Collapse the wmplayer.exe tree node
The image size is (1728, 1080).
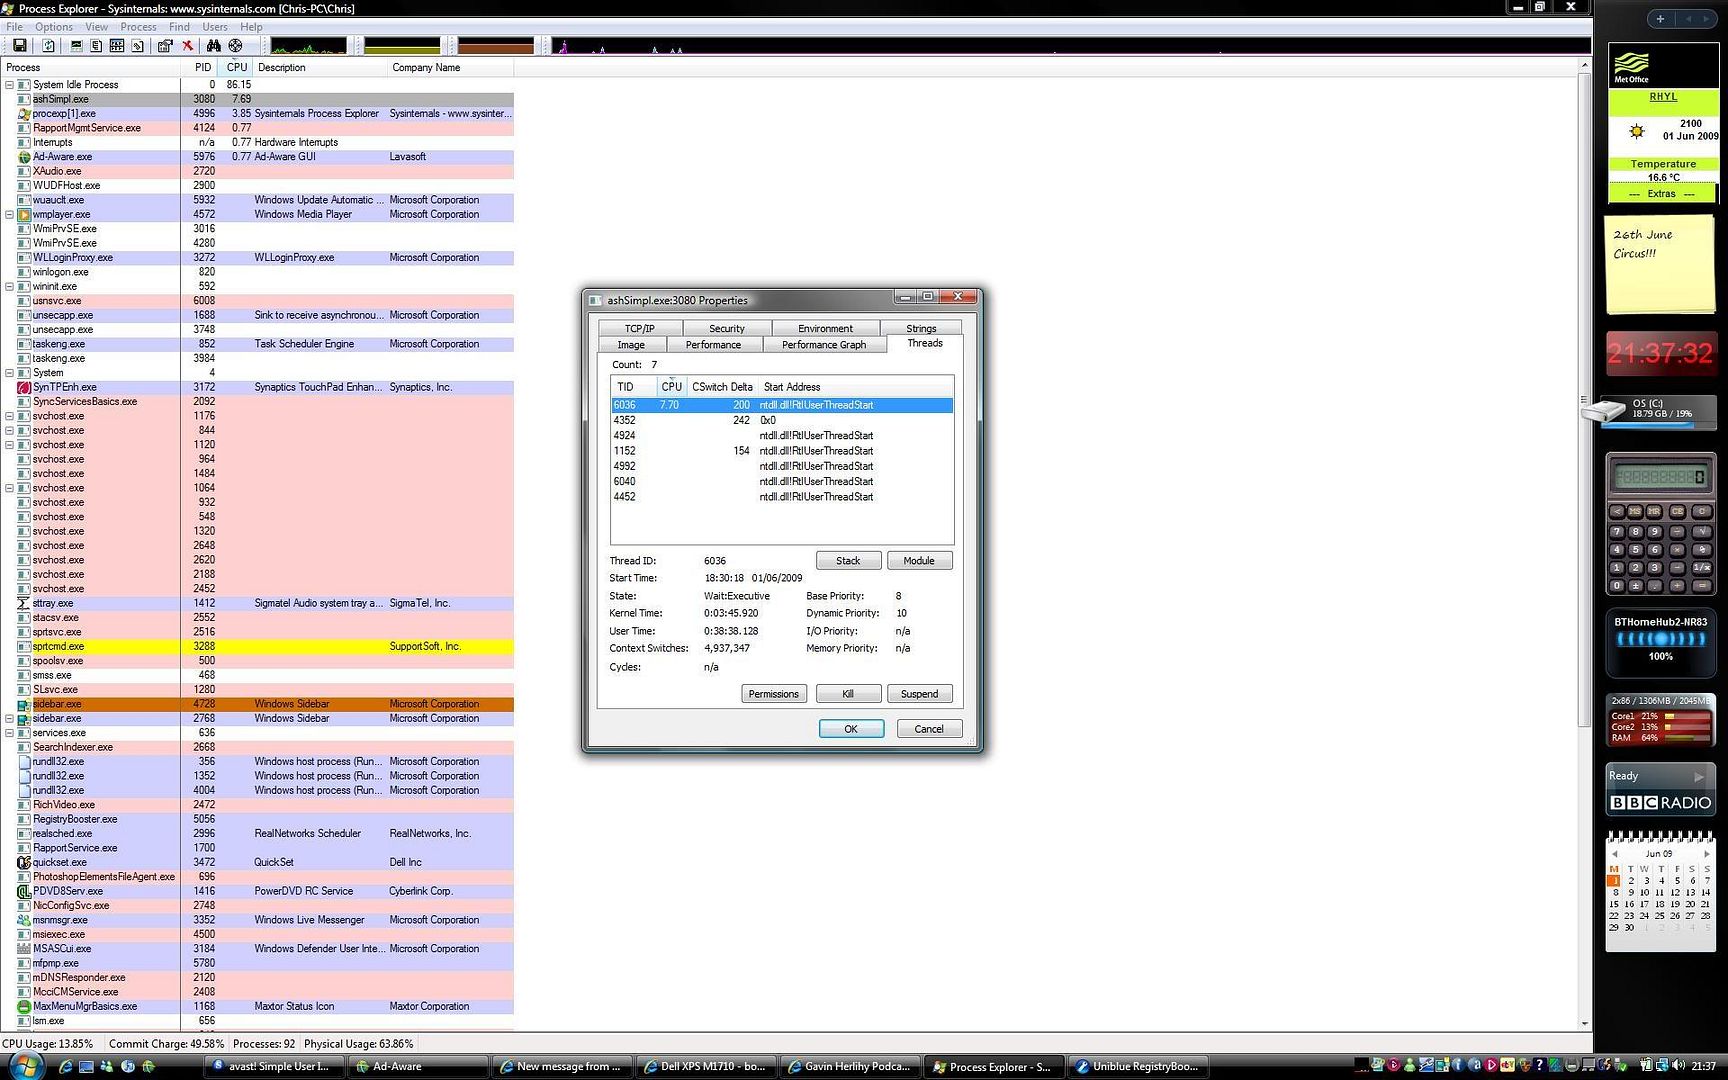point(10,215)
